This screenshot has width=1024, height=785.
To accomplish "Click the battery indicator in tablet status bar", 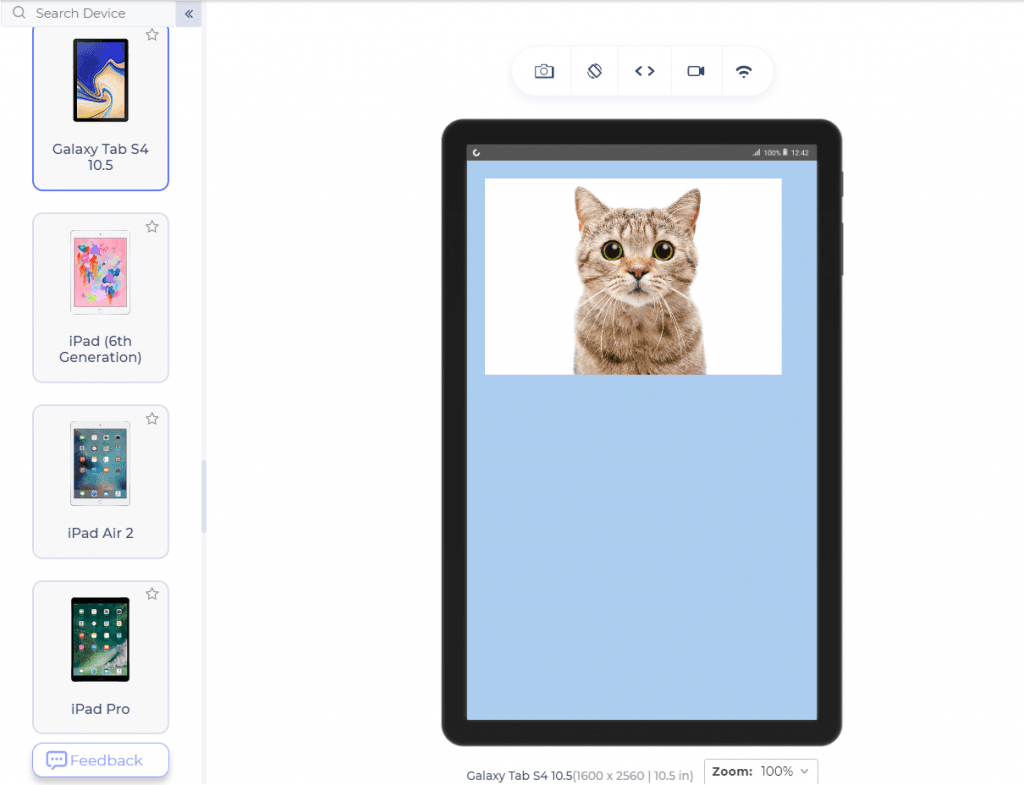I will coord(785,153).
